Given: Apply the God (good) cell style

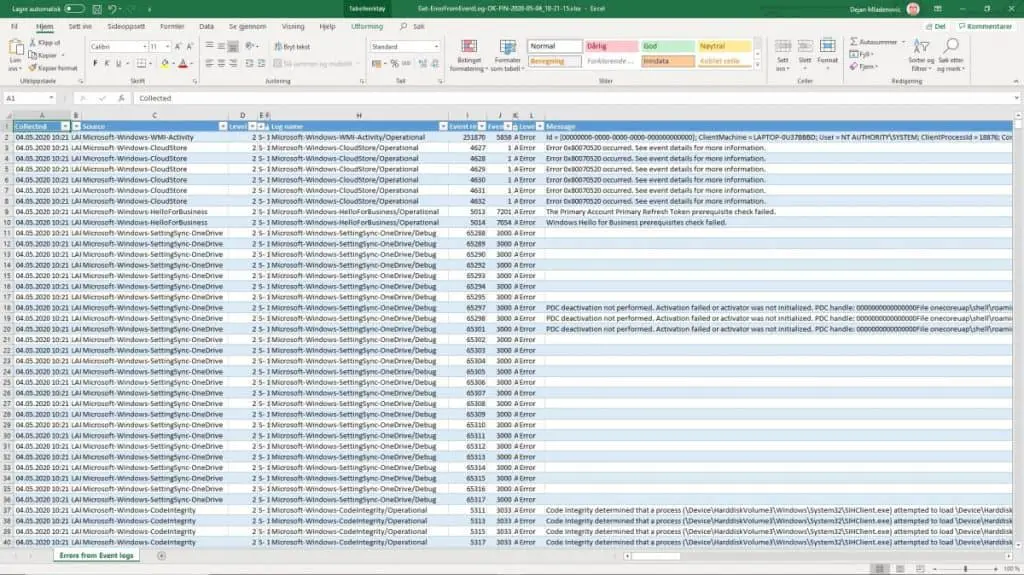Looking at the screenshot, I should (x=667, y=46).
